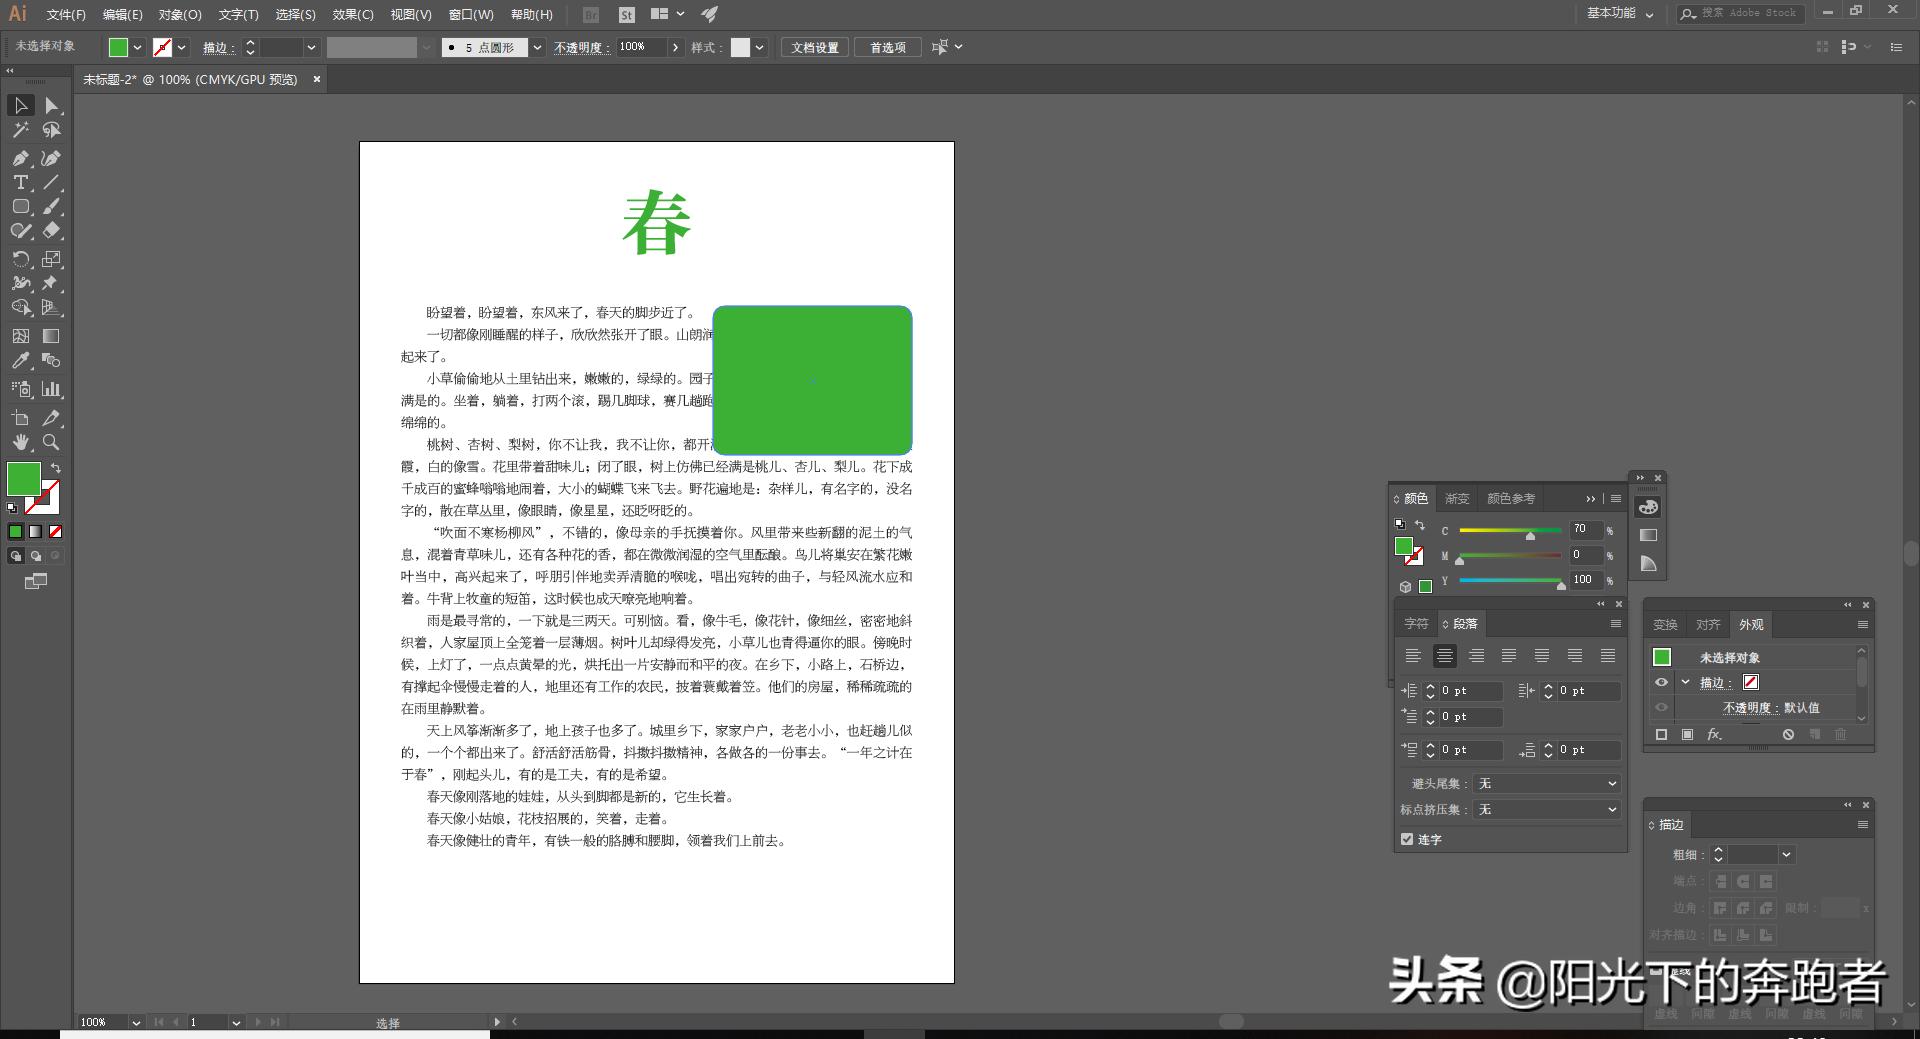This screenshot has width=1920, height=1039.
Task: Open the Color Guide docked panel icon
Action: pyautogui.click(x=1648, y=564)
